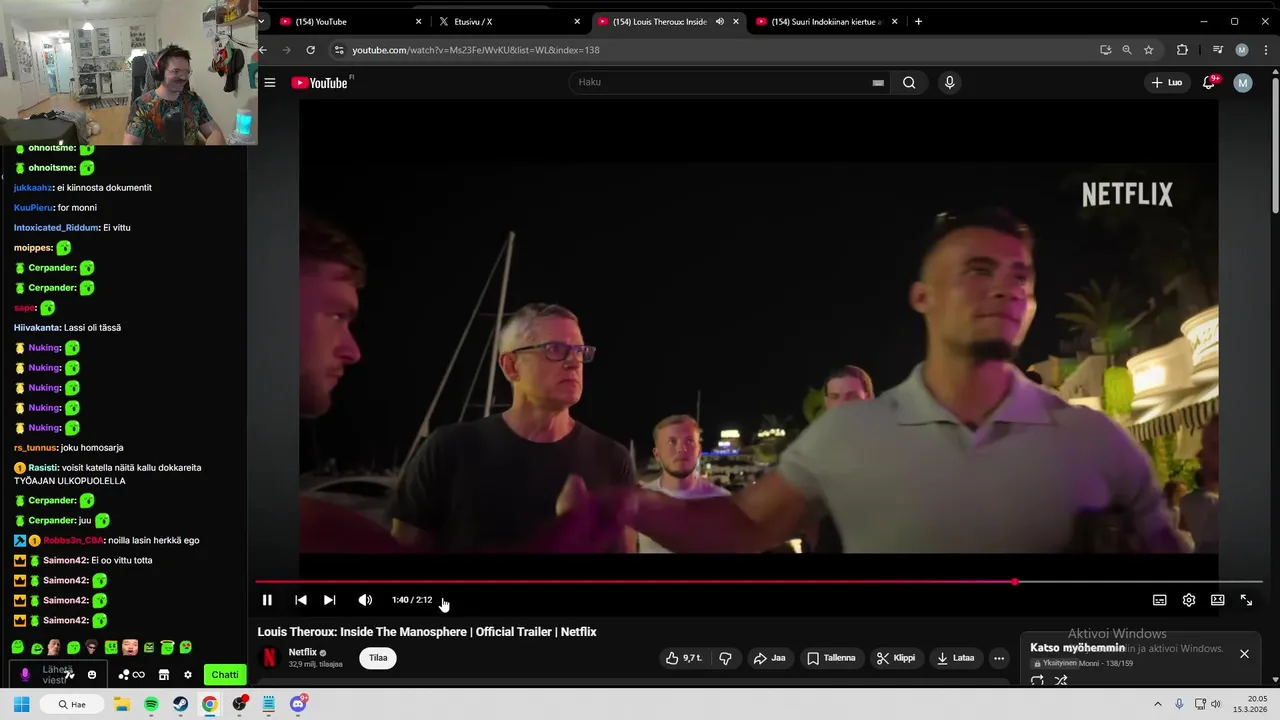
Task: Open the Netflix channel name link
Action: (x=303, y=652)
